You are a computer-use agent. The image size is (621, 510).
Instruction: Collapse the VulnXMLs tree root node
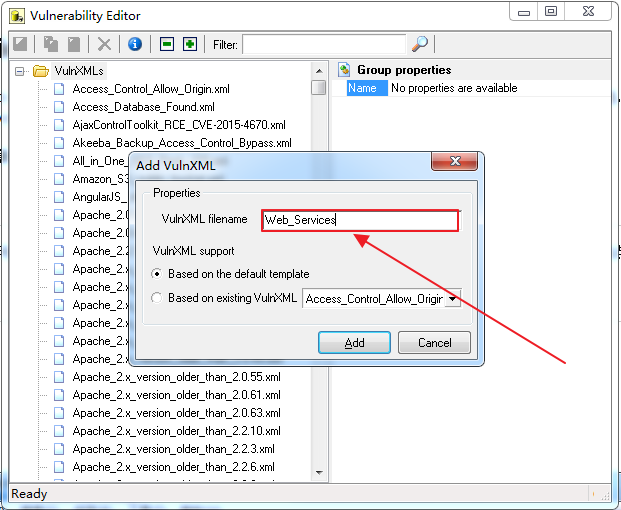[19, 71]
